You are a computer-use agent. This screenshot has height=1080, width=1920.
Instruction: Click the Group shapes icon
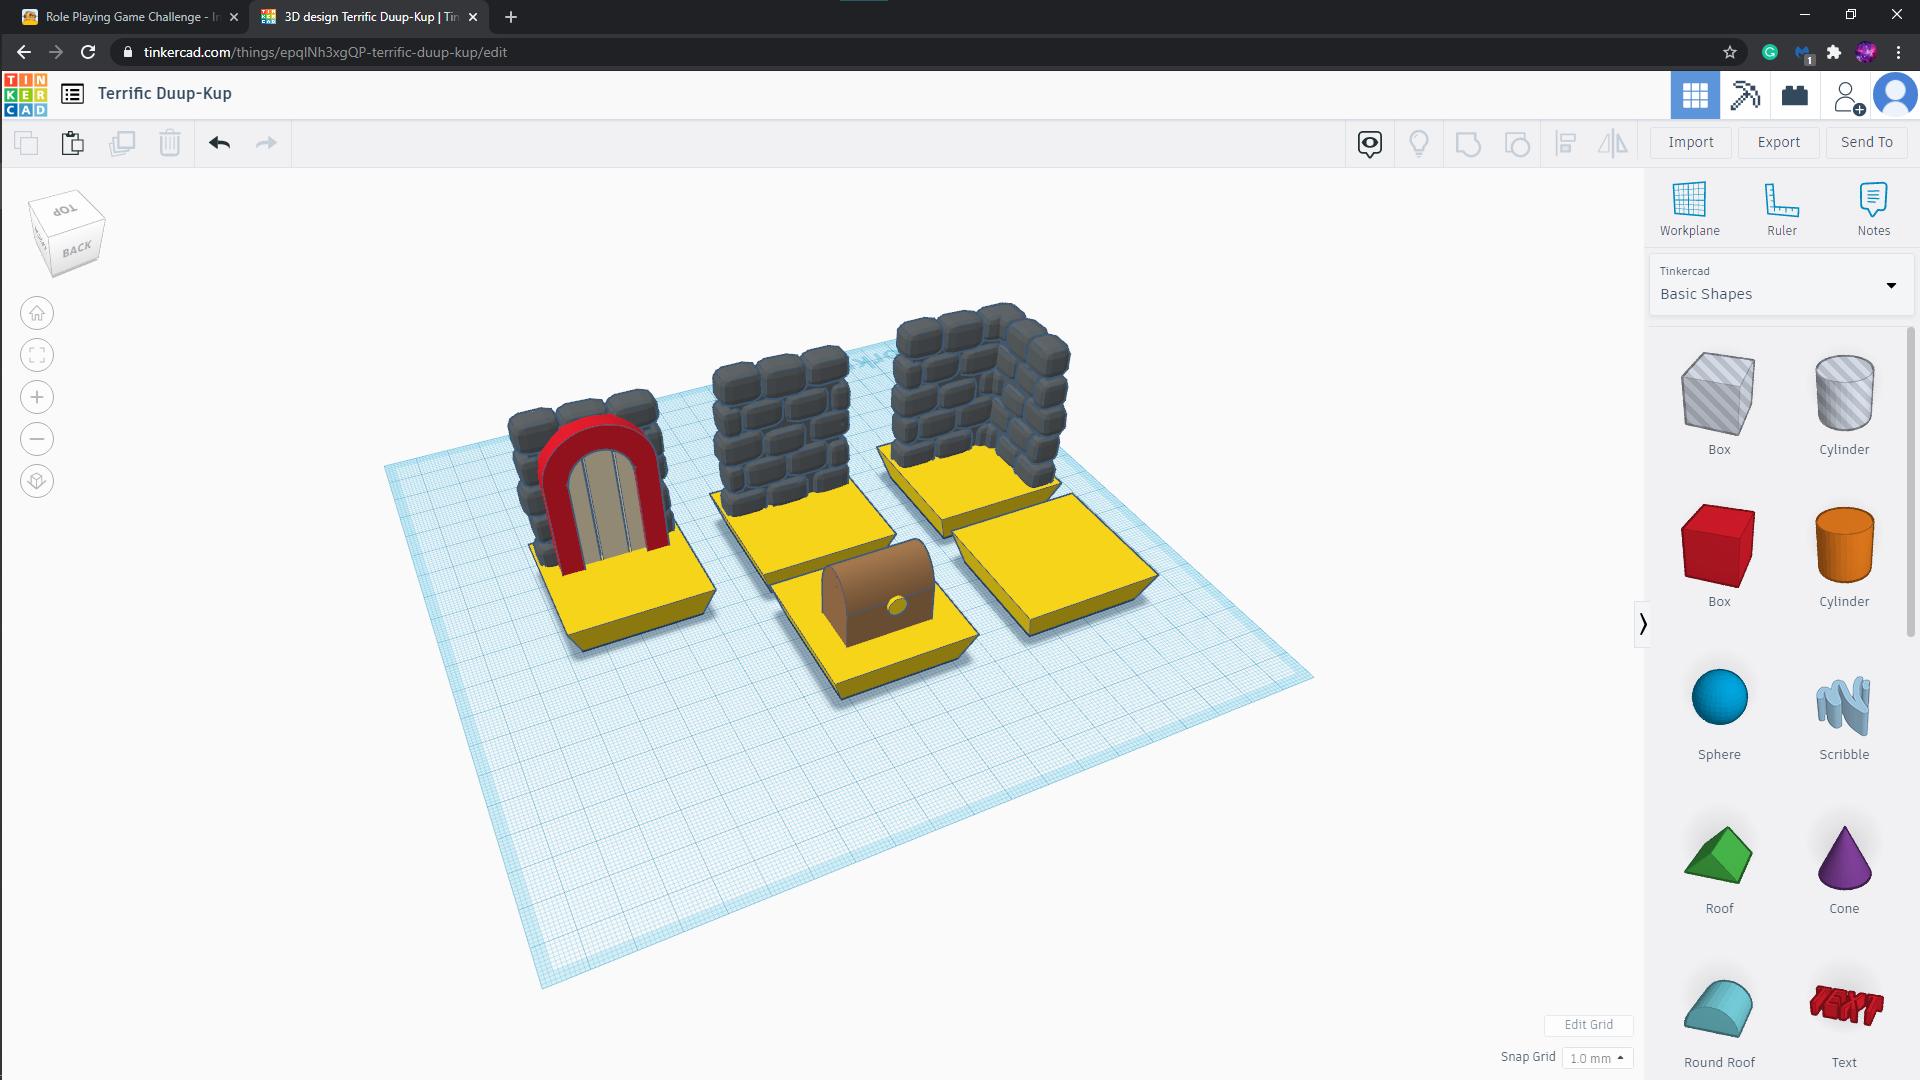coord(1468,144)
